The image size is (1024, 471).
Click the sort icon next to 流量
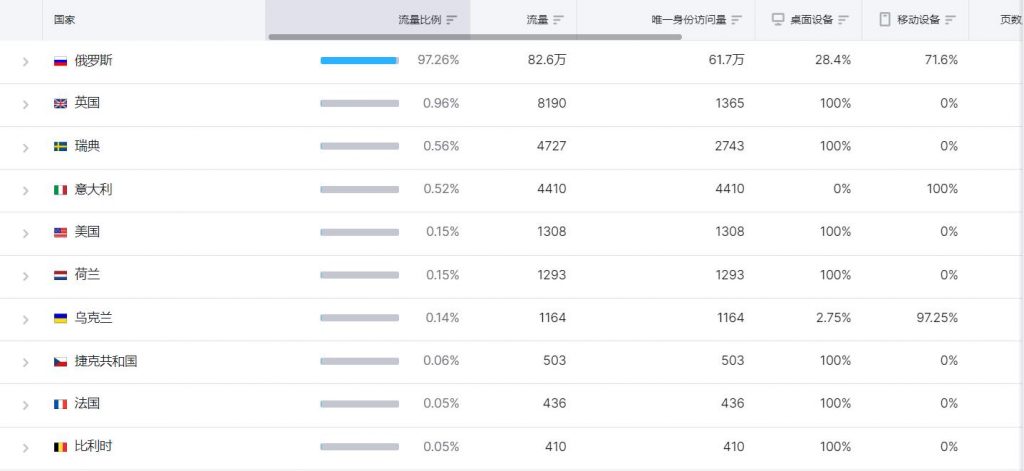[558, 20]
